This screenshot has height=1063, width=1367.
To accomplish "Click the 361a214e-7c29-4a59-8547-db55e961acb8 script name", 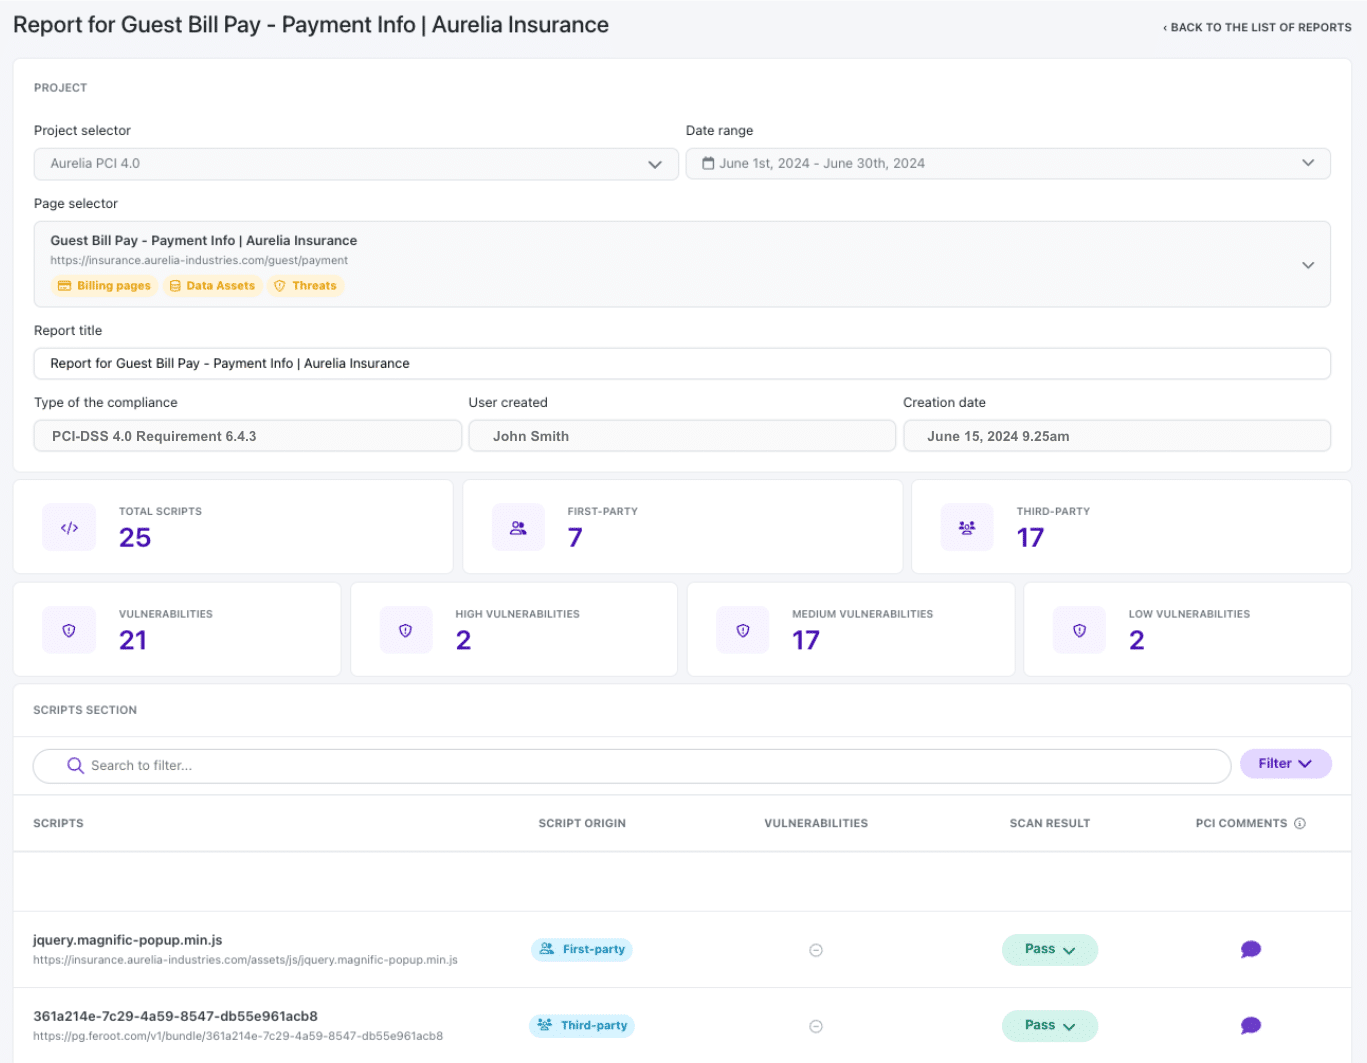I will coord(175,1016).
